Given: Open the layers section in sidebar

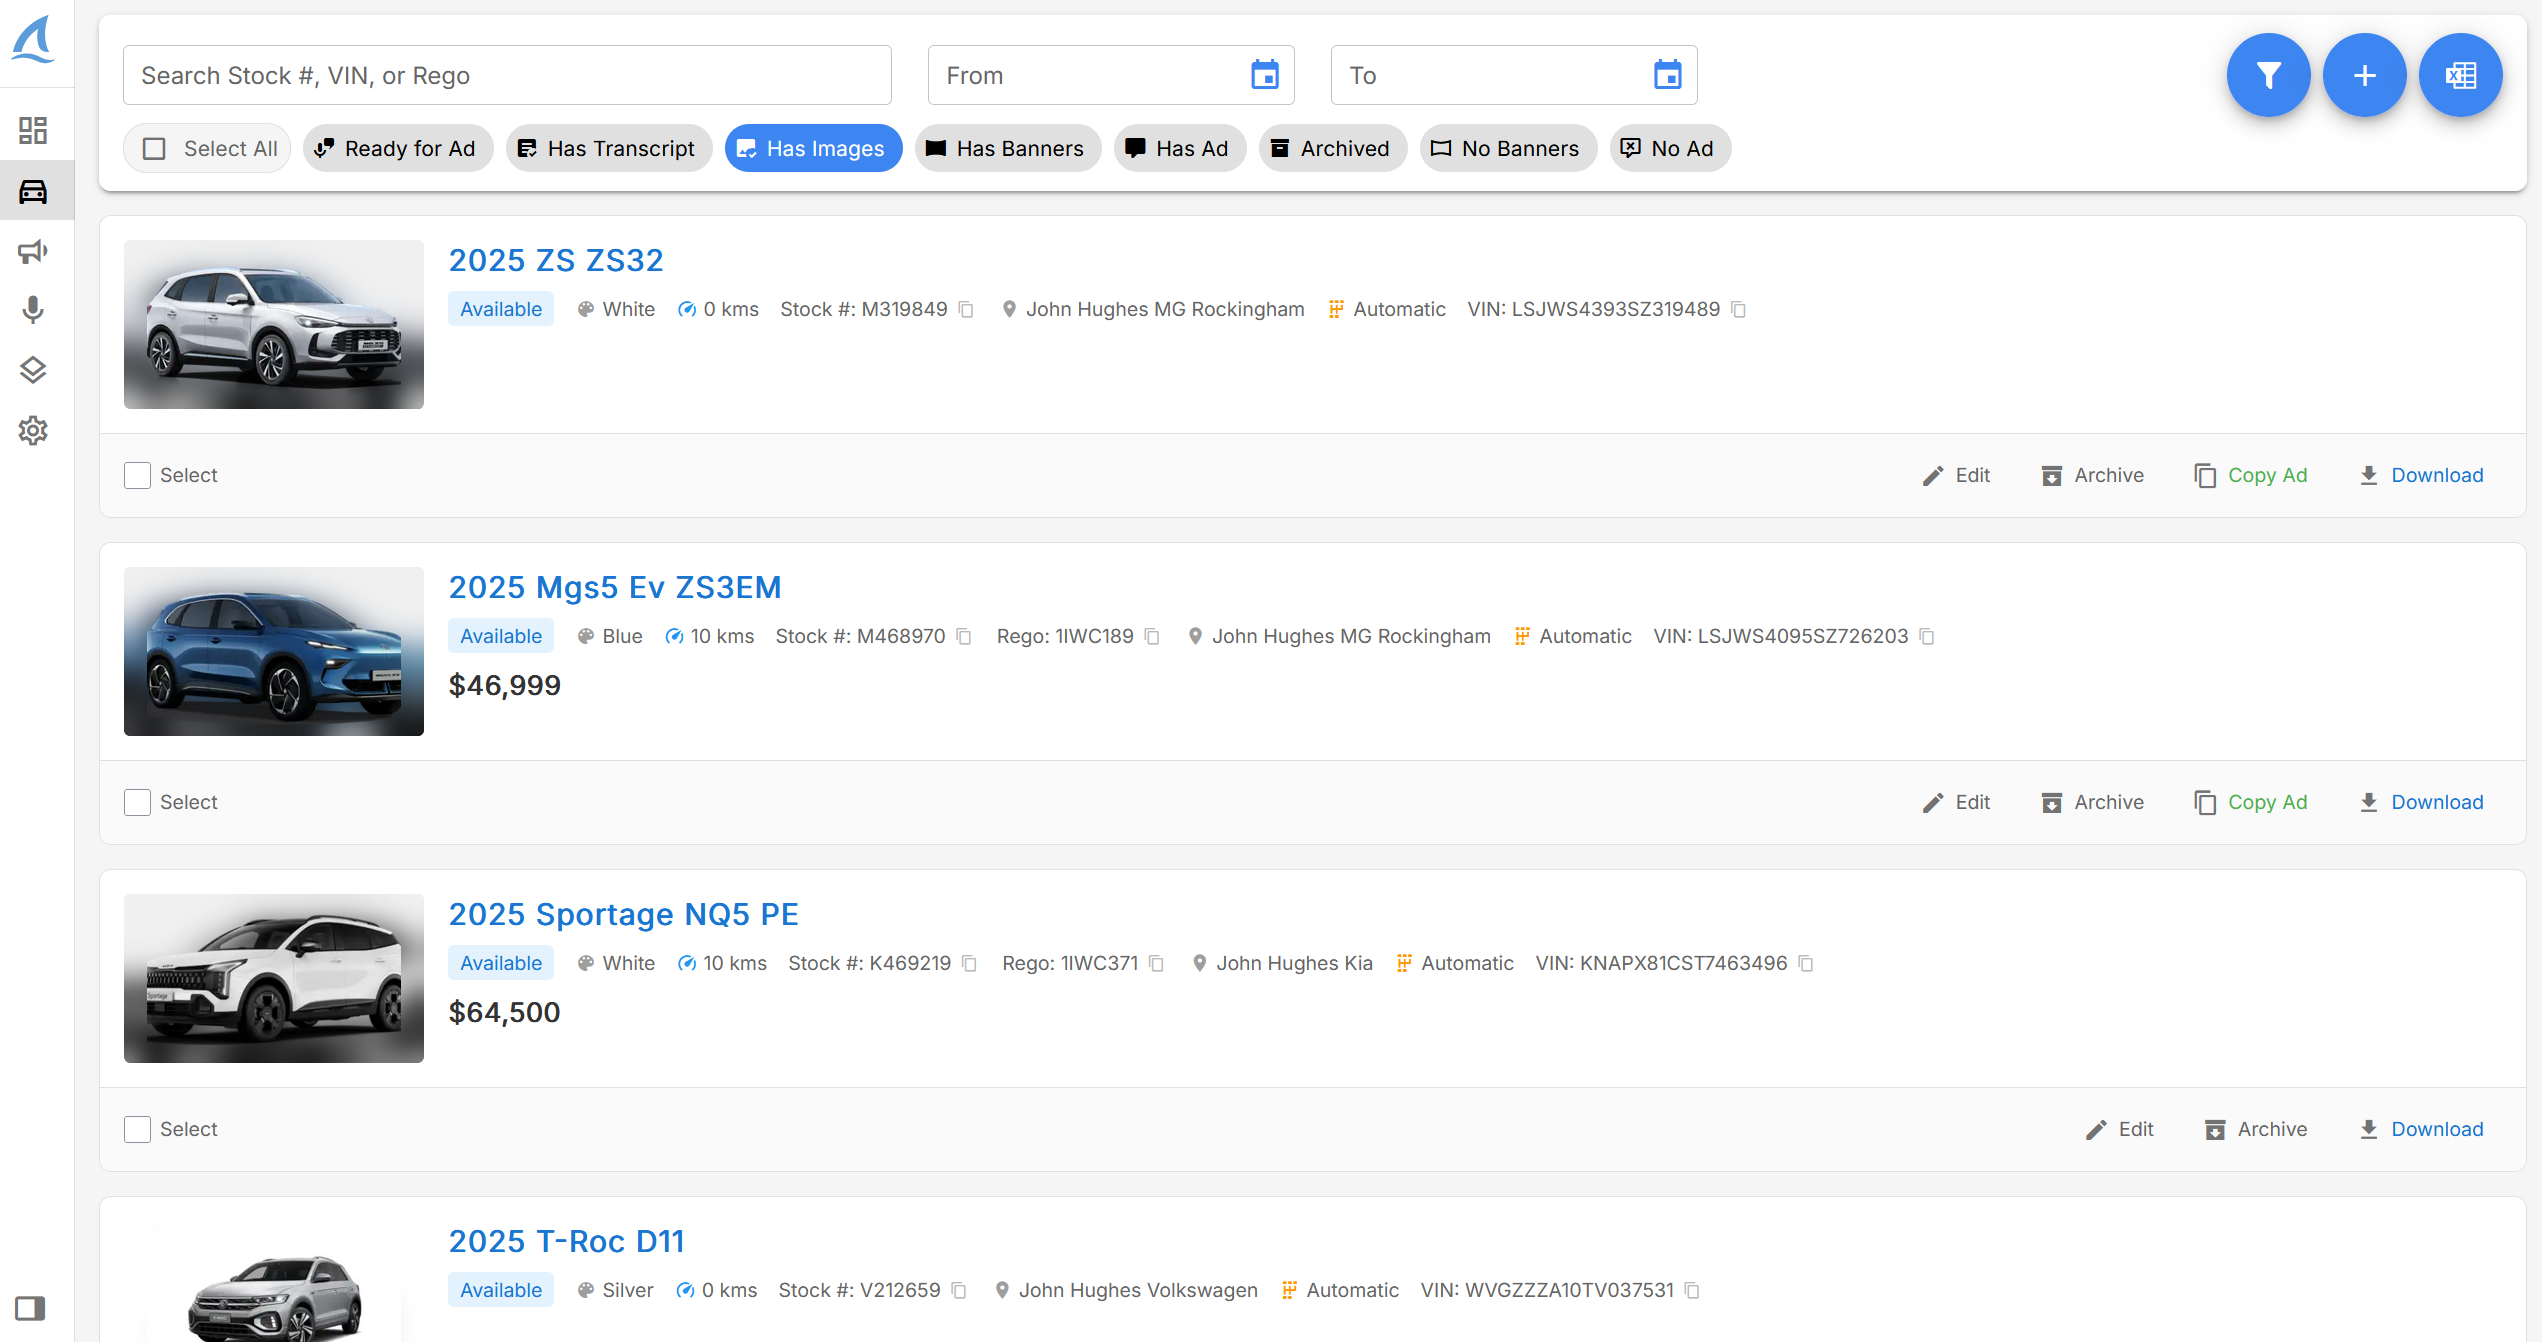Looking at the screenshot, I should point(33,369).
